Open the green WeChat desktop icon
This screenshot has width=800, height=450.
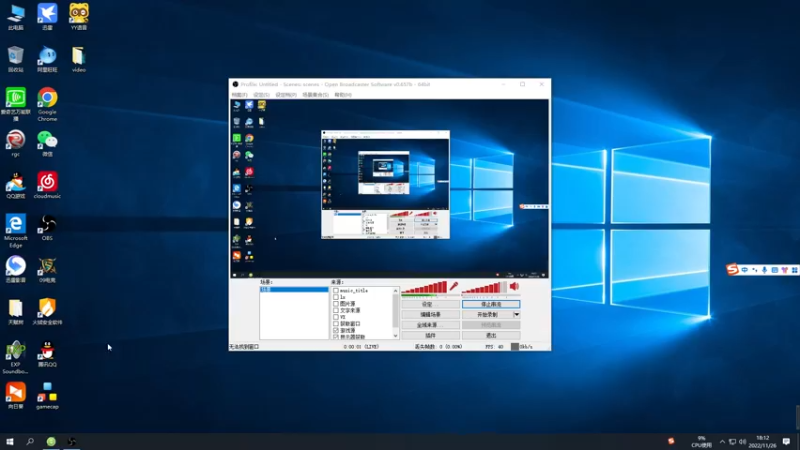(x=47, y=143)
